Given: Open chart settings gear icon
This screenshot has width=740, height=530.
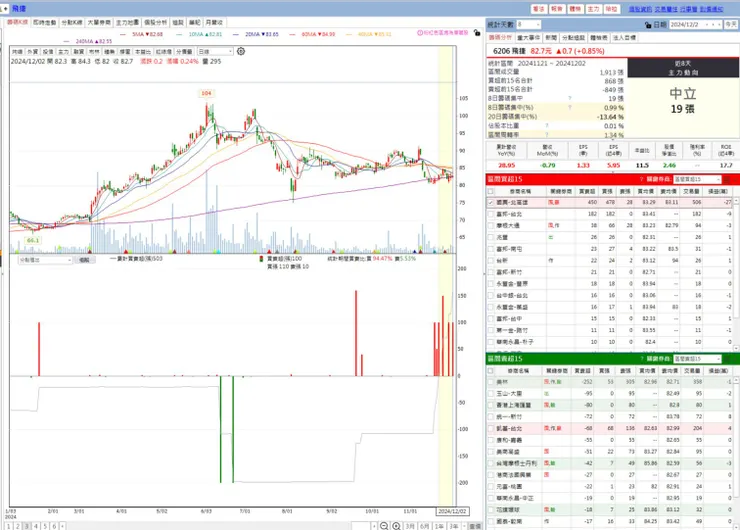Looking at the screenshot, I should (x=241, y=51).
